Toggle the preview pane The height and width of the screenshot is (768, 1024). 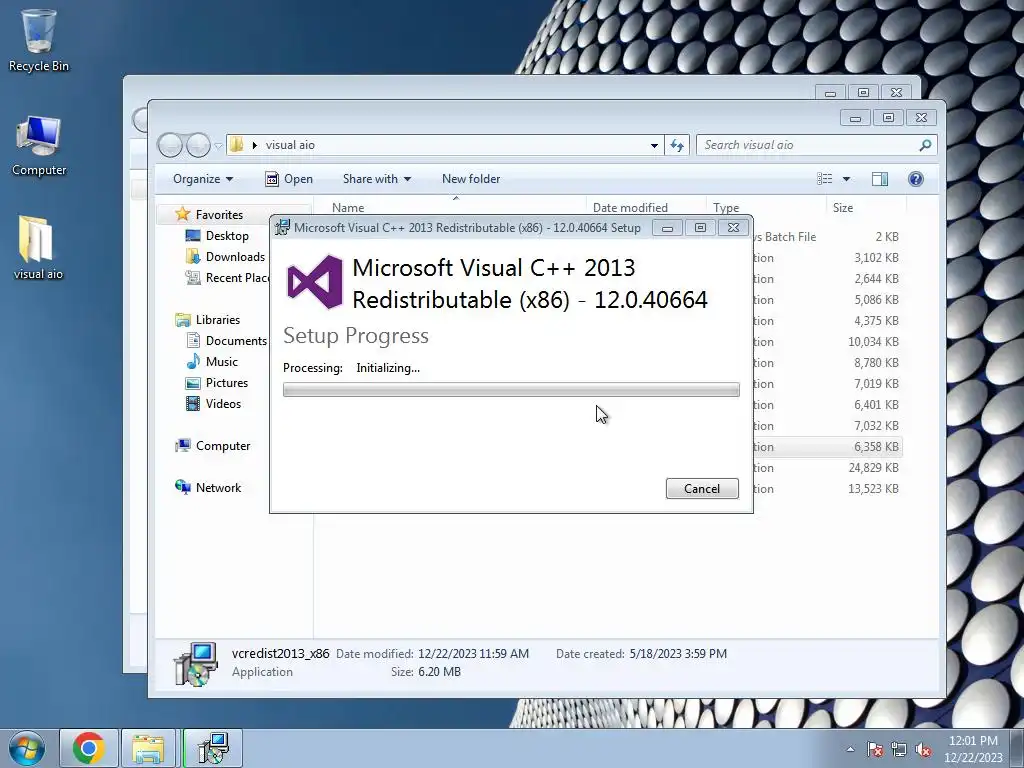[880, 179]
